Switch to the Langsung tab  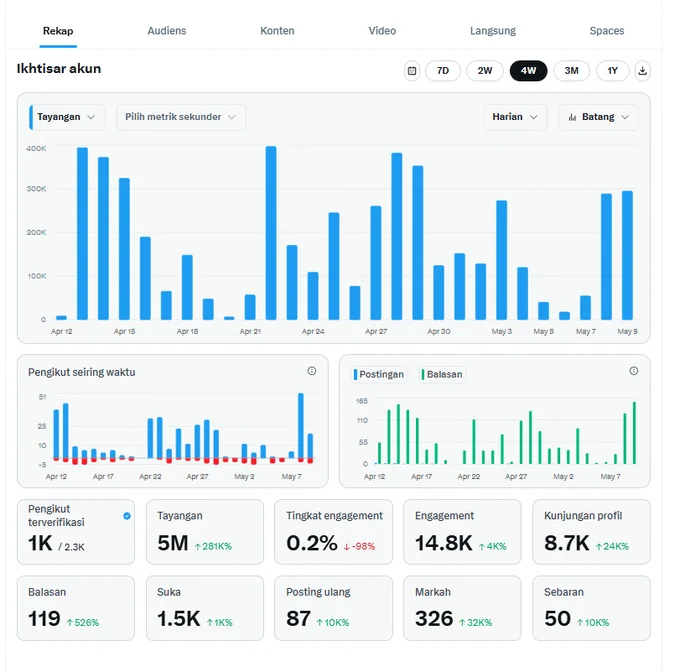coord(493,31)
